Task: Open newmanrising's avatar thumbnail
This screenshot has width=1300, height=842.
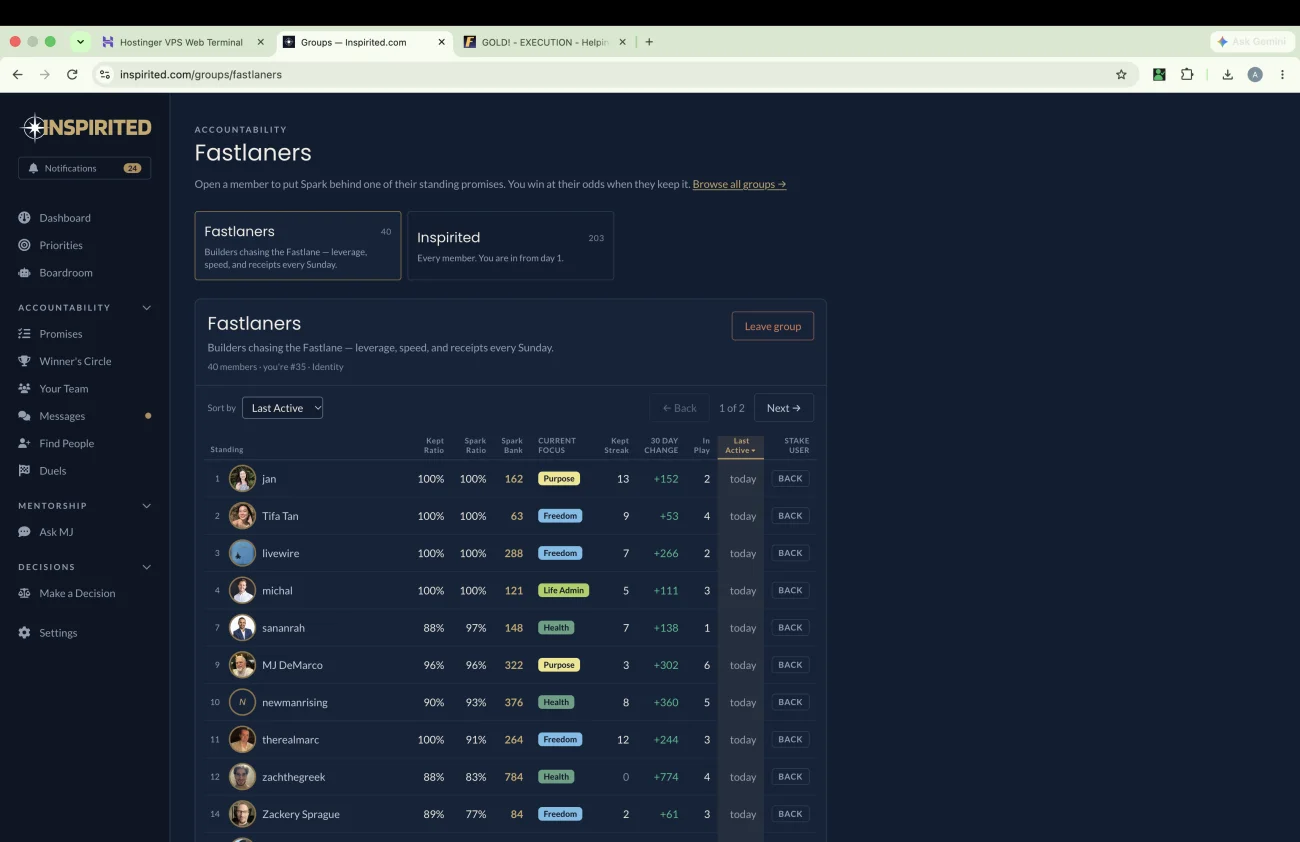Action: click(242, 702)
